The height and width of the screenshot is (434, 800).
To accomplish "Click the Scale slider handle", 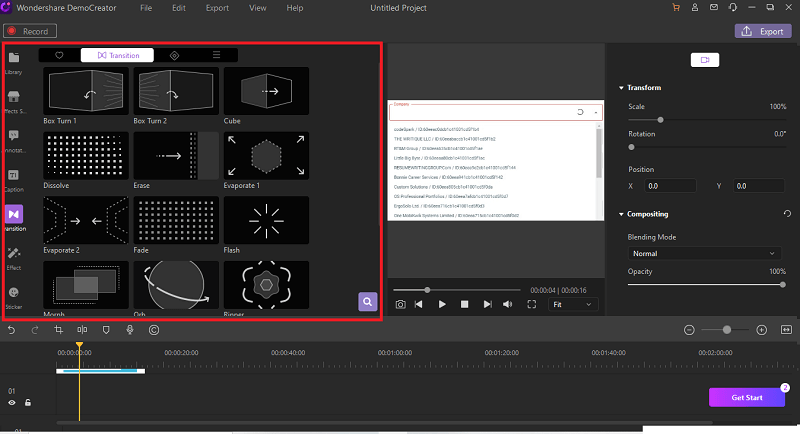I will coord(660,120).
